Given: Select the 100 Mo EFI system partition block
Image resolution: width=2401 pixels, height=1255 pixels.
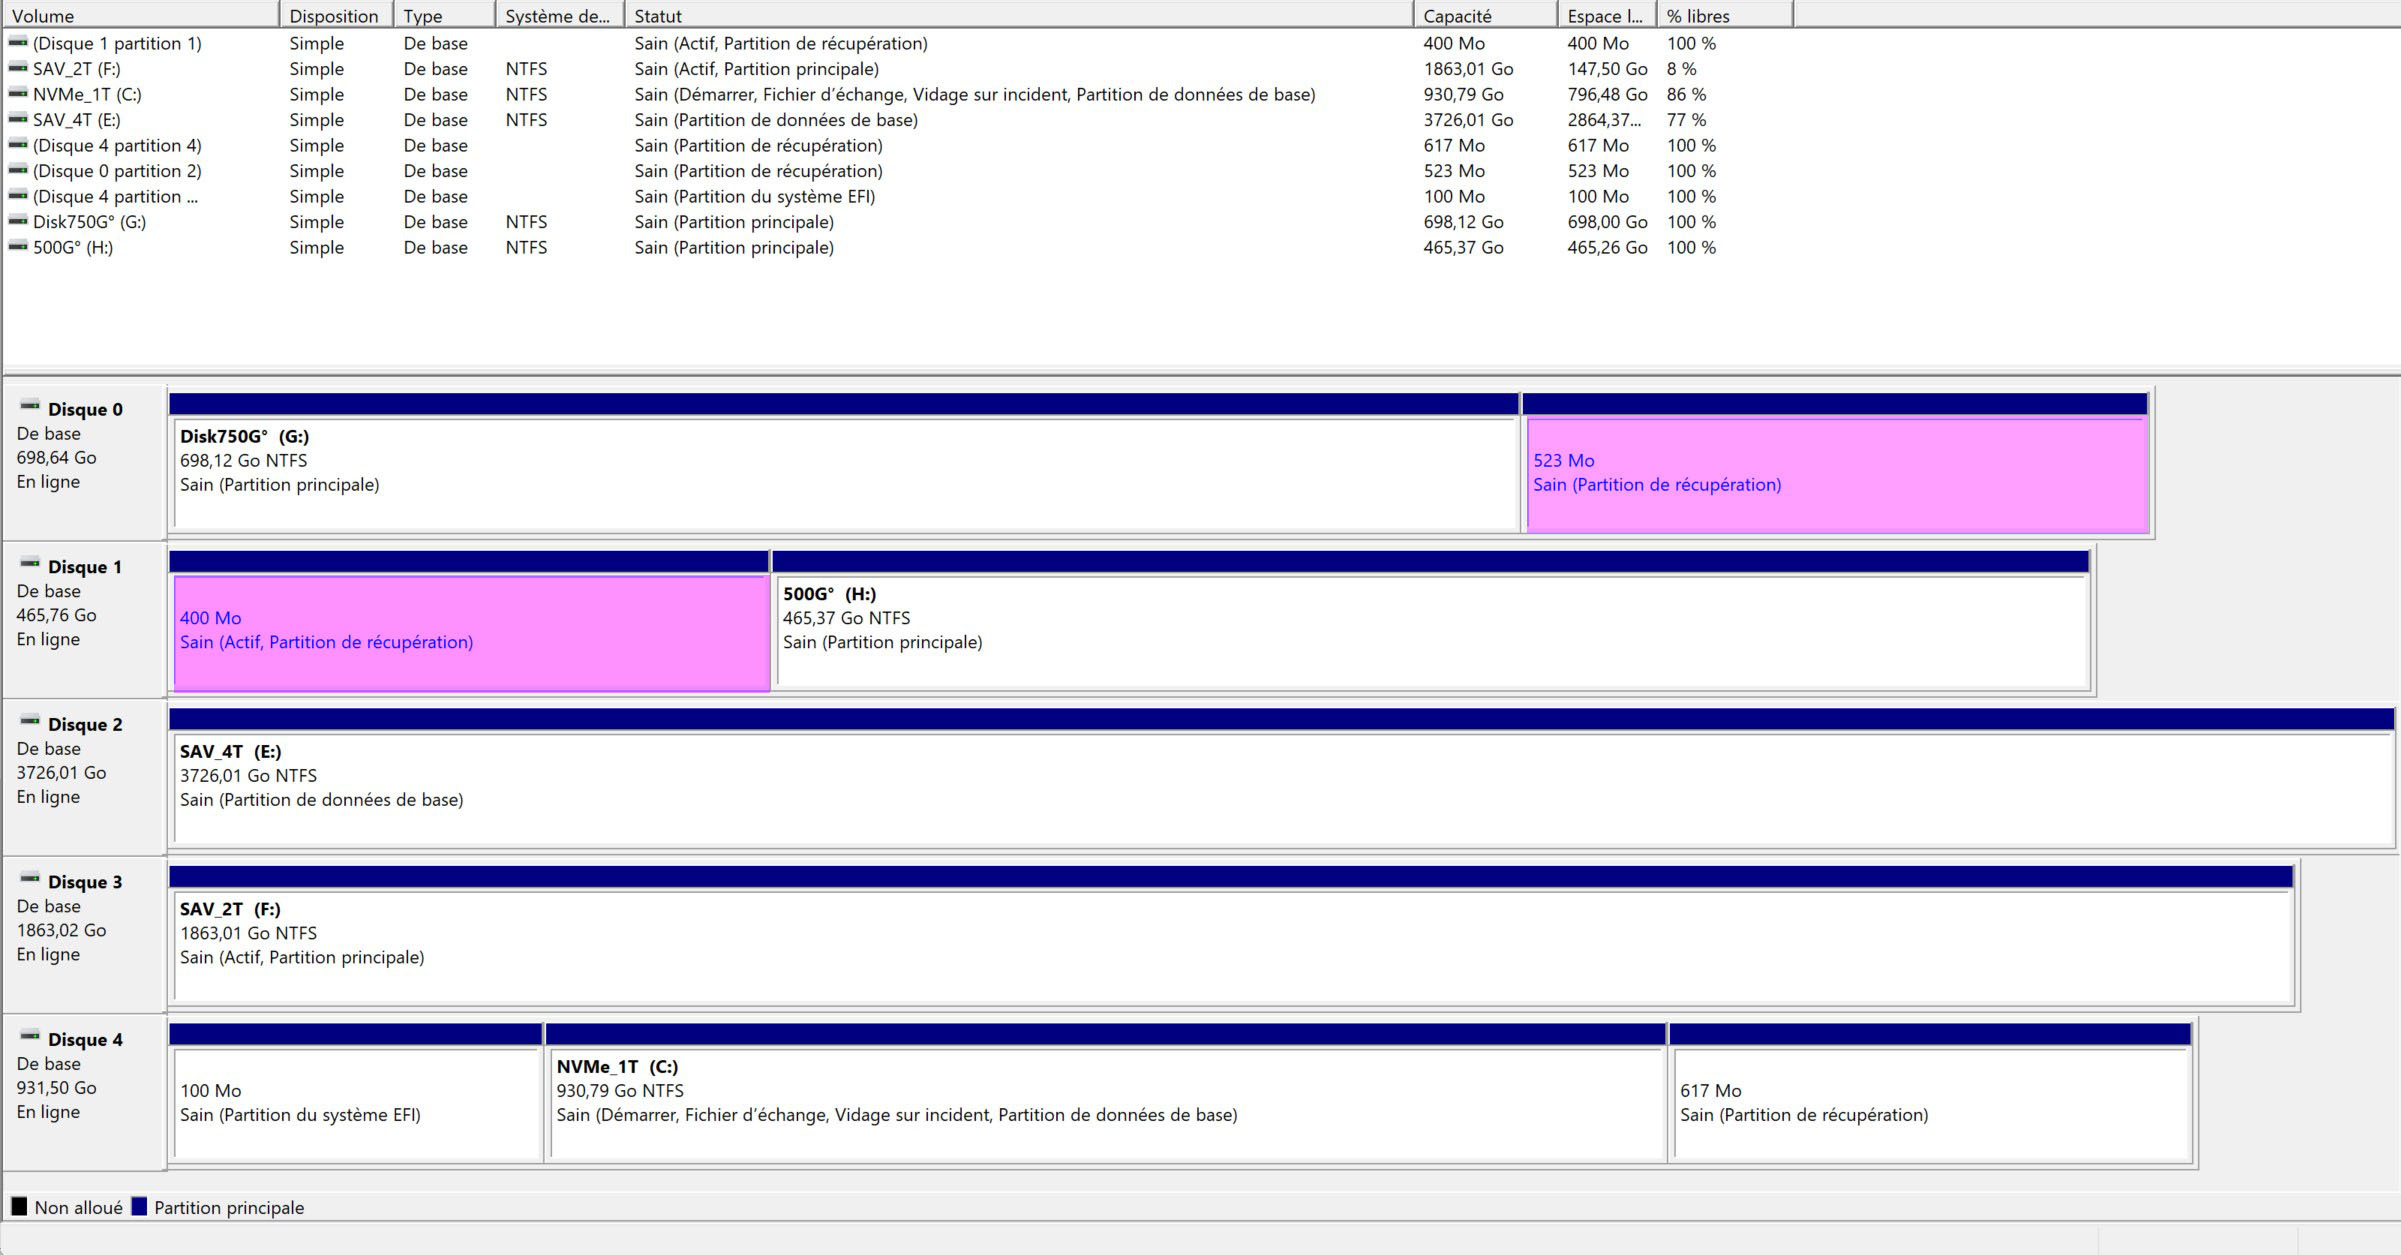Looking at the screenshot, I should coord(356,1102).
